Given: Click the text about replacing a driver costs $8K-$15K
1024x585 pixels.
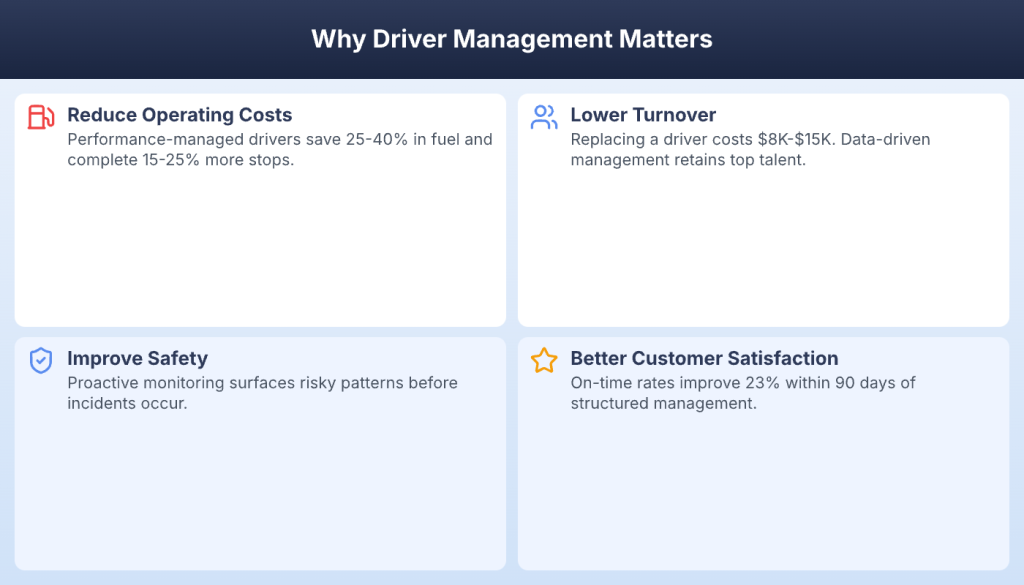Looking at the screenshot, I should (750, 150).
